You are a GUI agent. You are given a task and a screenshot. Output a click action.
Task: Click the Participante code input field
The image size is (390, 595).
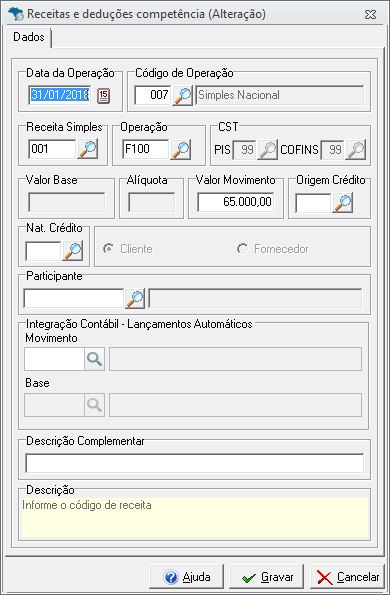point(74,299)
